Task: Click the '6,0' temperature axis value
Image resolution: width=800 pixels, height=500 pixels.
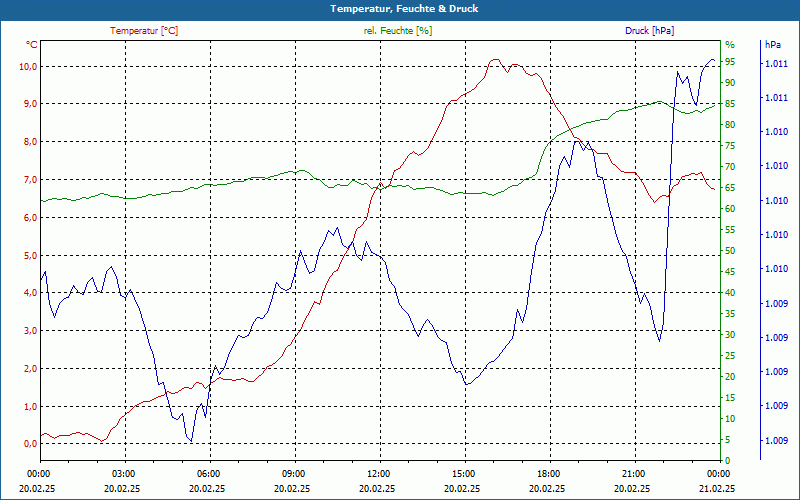Action: 30,217
